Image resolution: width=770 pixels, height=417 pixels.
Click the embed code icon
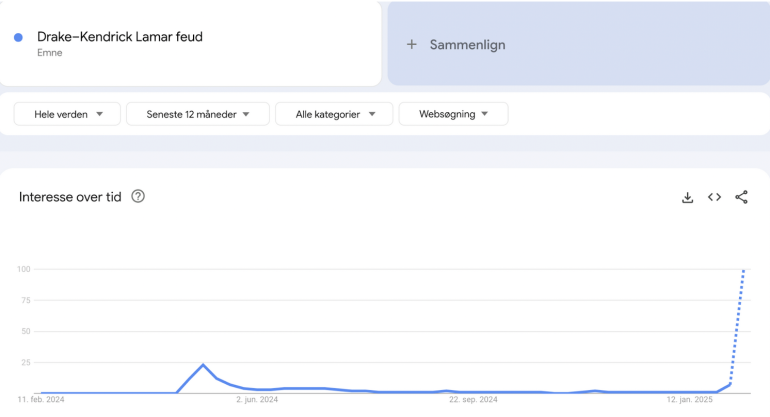click(x=714, y=198)
